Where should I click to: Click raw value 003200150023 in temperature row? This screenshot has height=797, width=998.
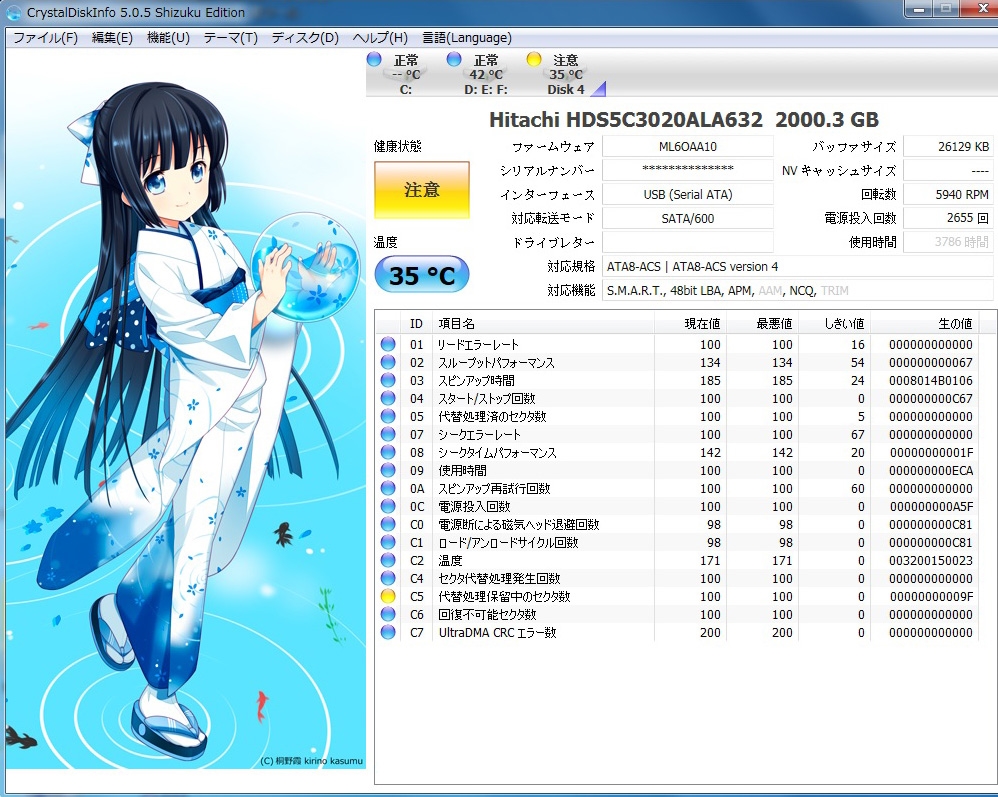(931, 560)
